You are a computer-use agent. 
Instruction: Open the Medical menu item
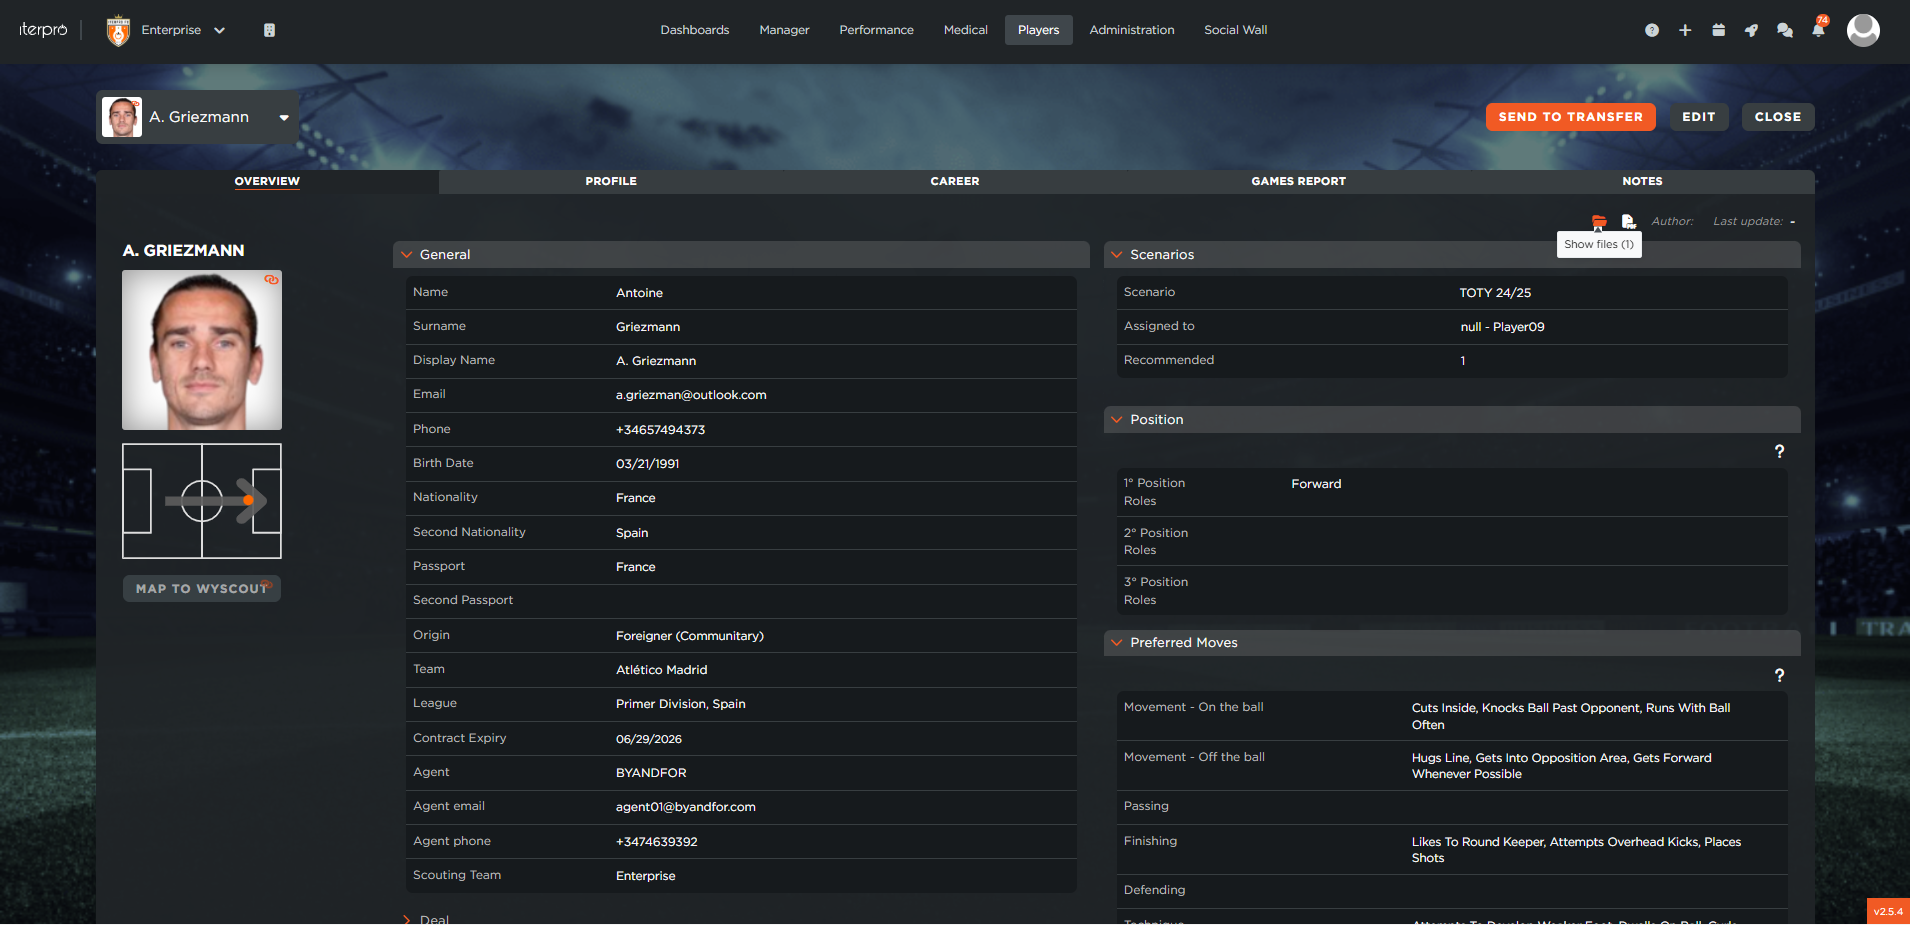pyautogui.click(x=965, y=30)
